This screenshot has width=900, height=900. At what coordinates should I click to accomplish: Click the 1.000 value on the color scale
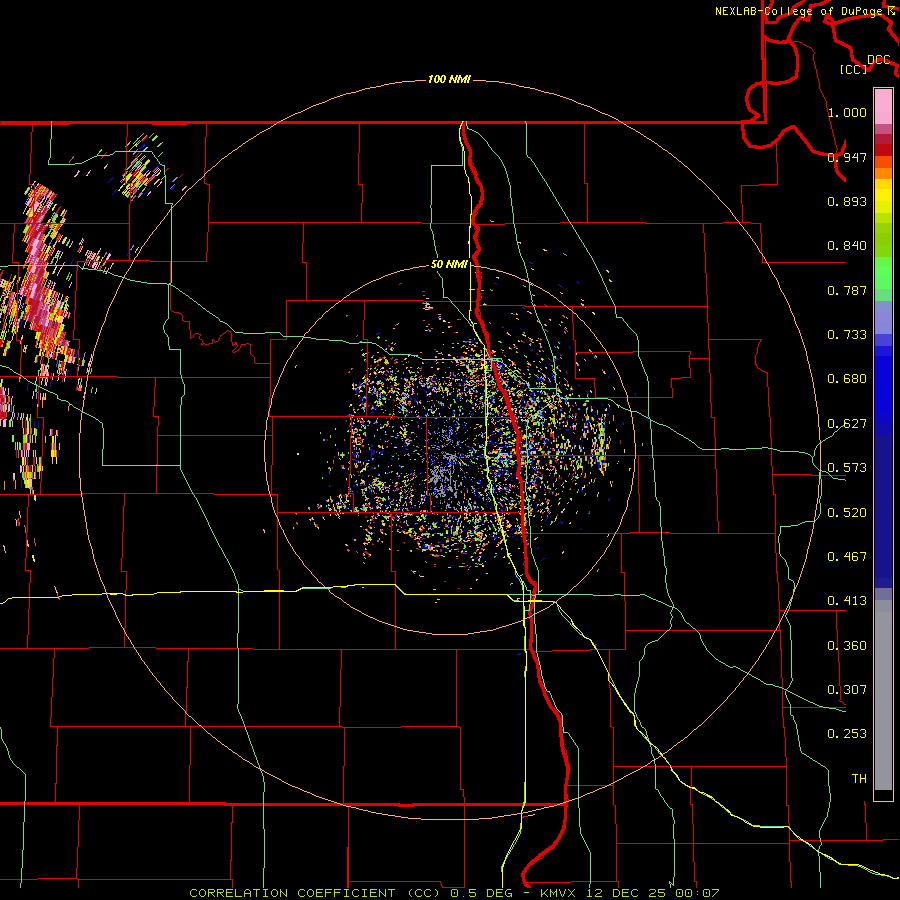coord(847,112)
